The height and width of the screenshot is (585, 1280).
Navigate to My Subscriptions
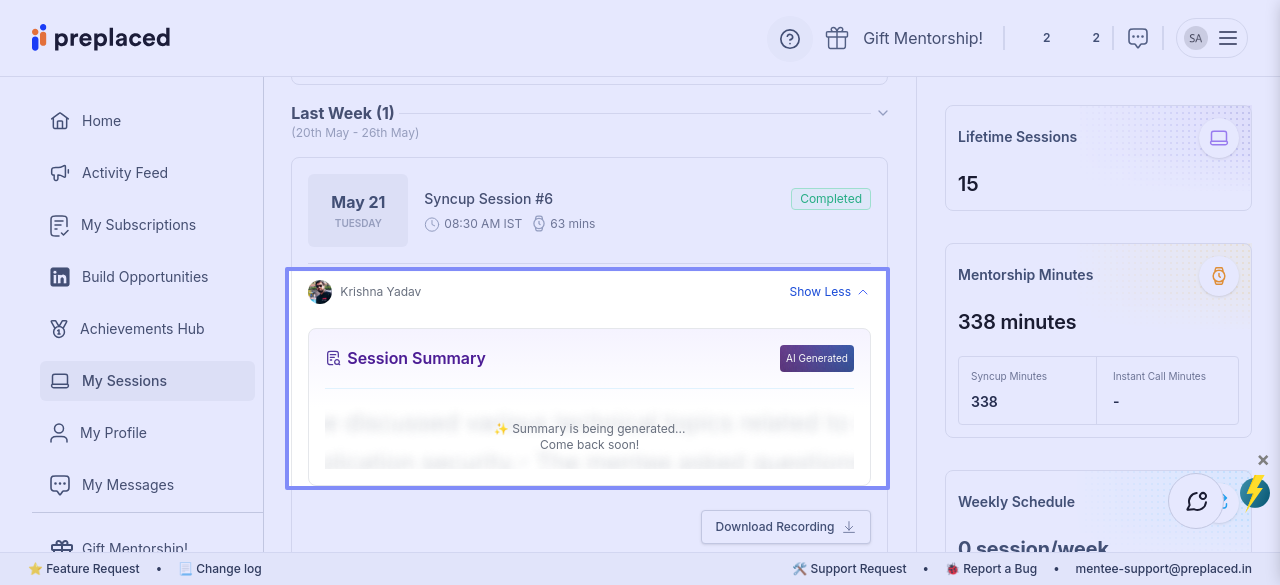138,225
